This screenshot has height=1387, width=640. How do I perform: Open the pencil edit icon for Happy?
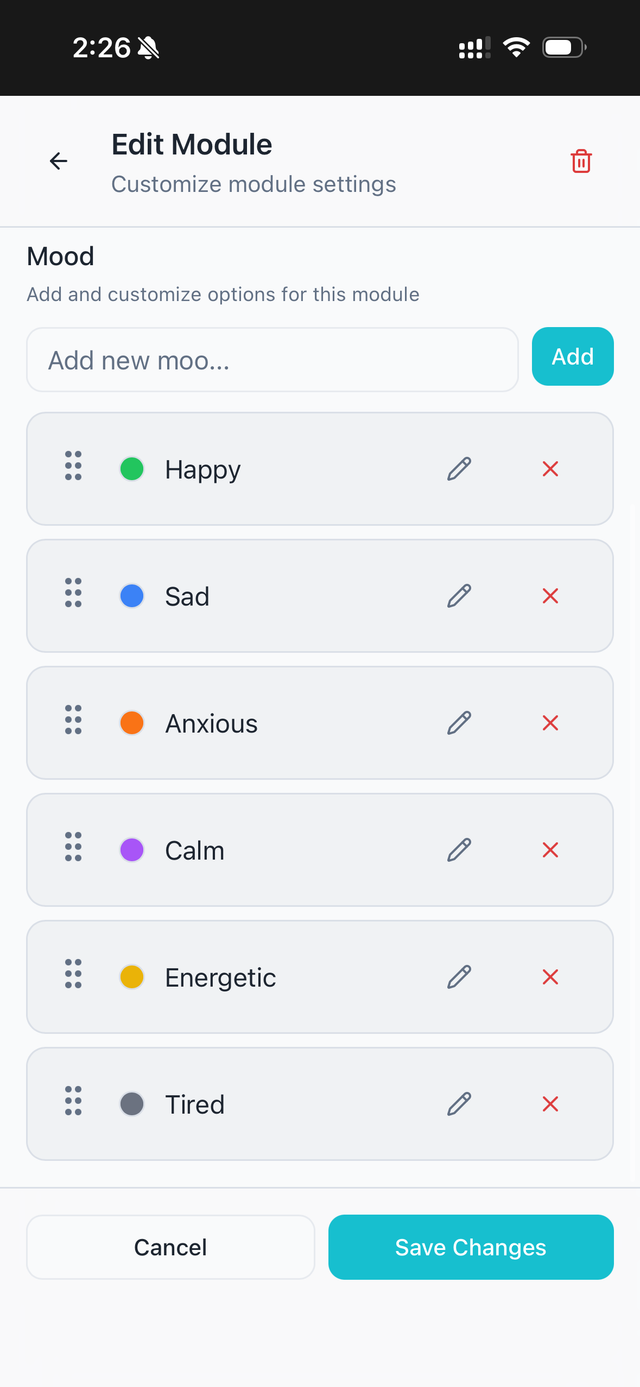pyautogui.click(x=459, y=468)
